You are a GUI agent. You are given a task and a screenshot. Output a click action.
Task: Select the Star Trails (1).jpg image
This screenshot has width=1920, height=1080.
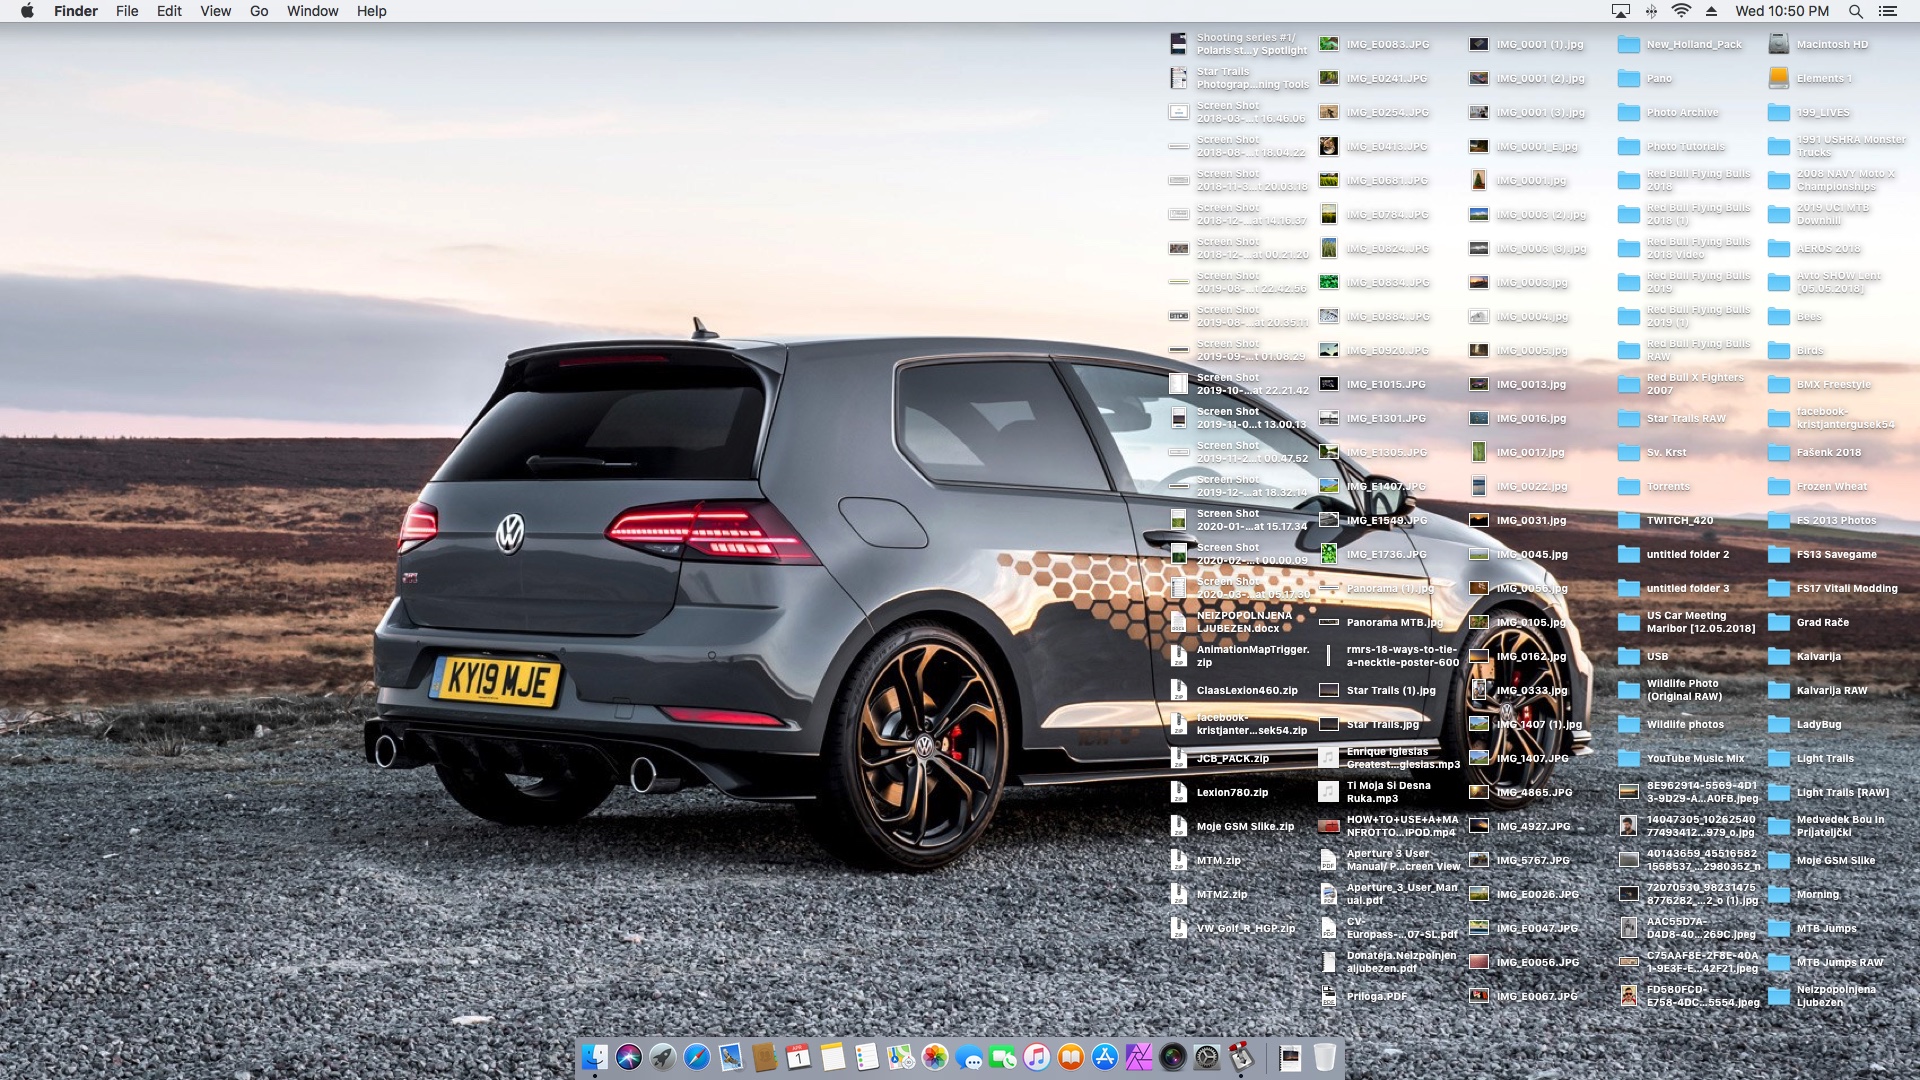[1377, 690]
